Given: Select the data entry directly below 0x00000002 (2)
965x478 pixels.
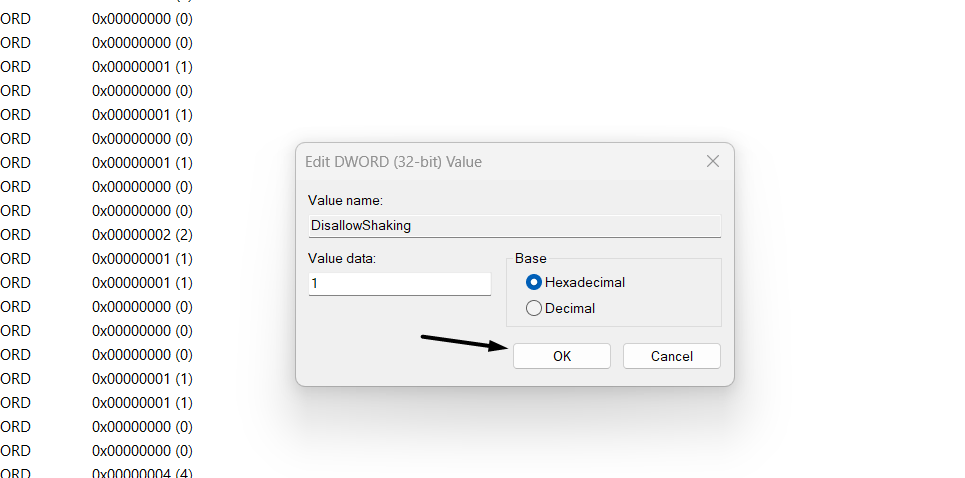Looking at the screenshot, I should pyautogui.click(x=142, y=259).
